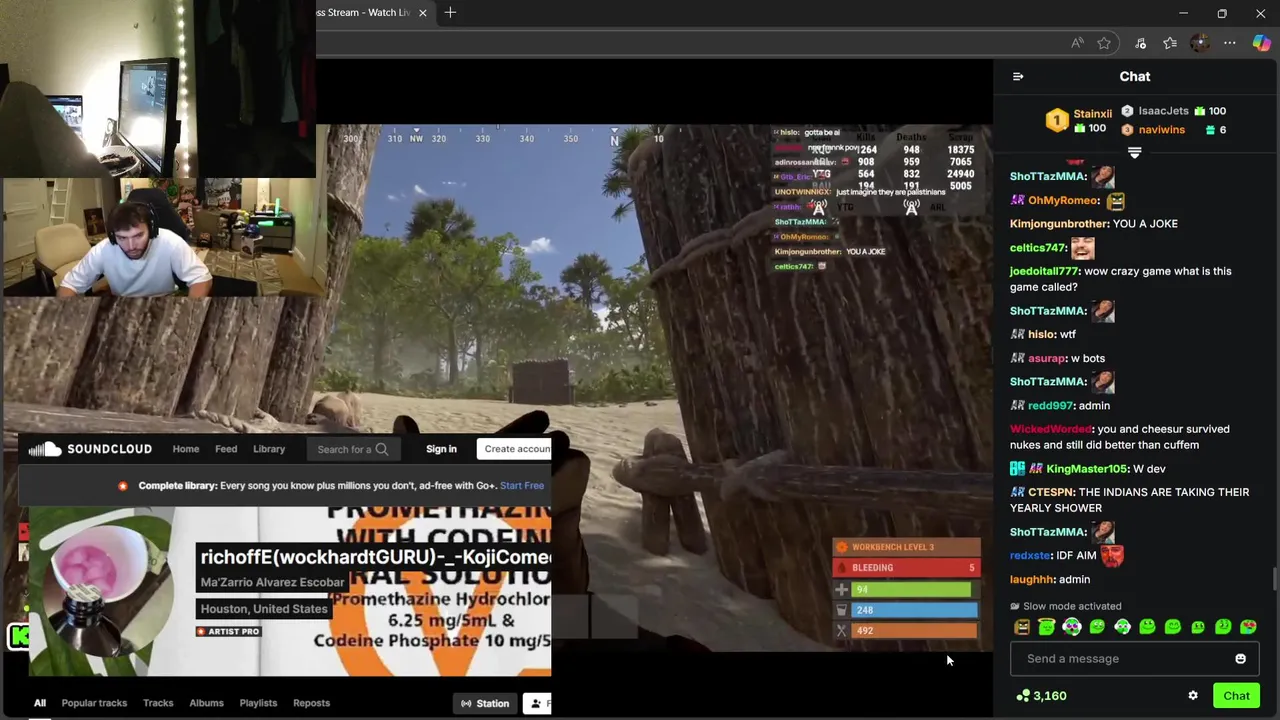The image size is (1280, 720).
Task: Switch to the Playlists tab
Action: point(258,703)
